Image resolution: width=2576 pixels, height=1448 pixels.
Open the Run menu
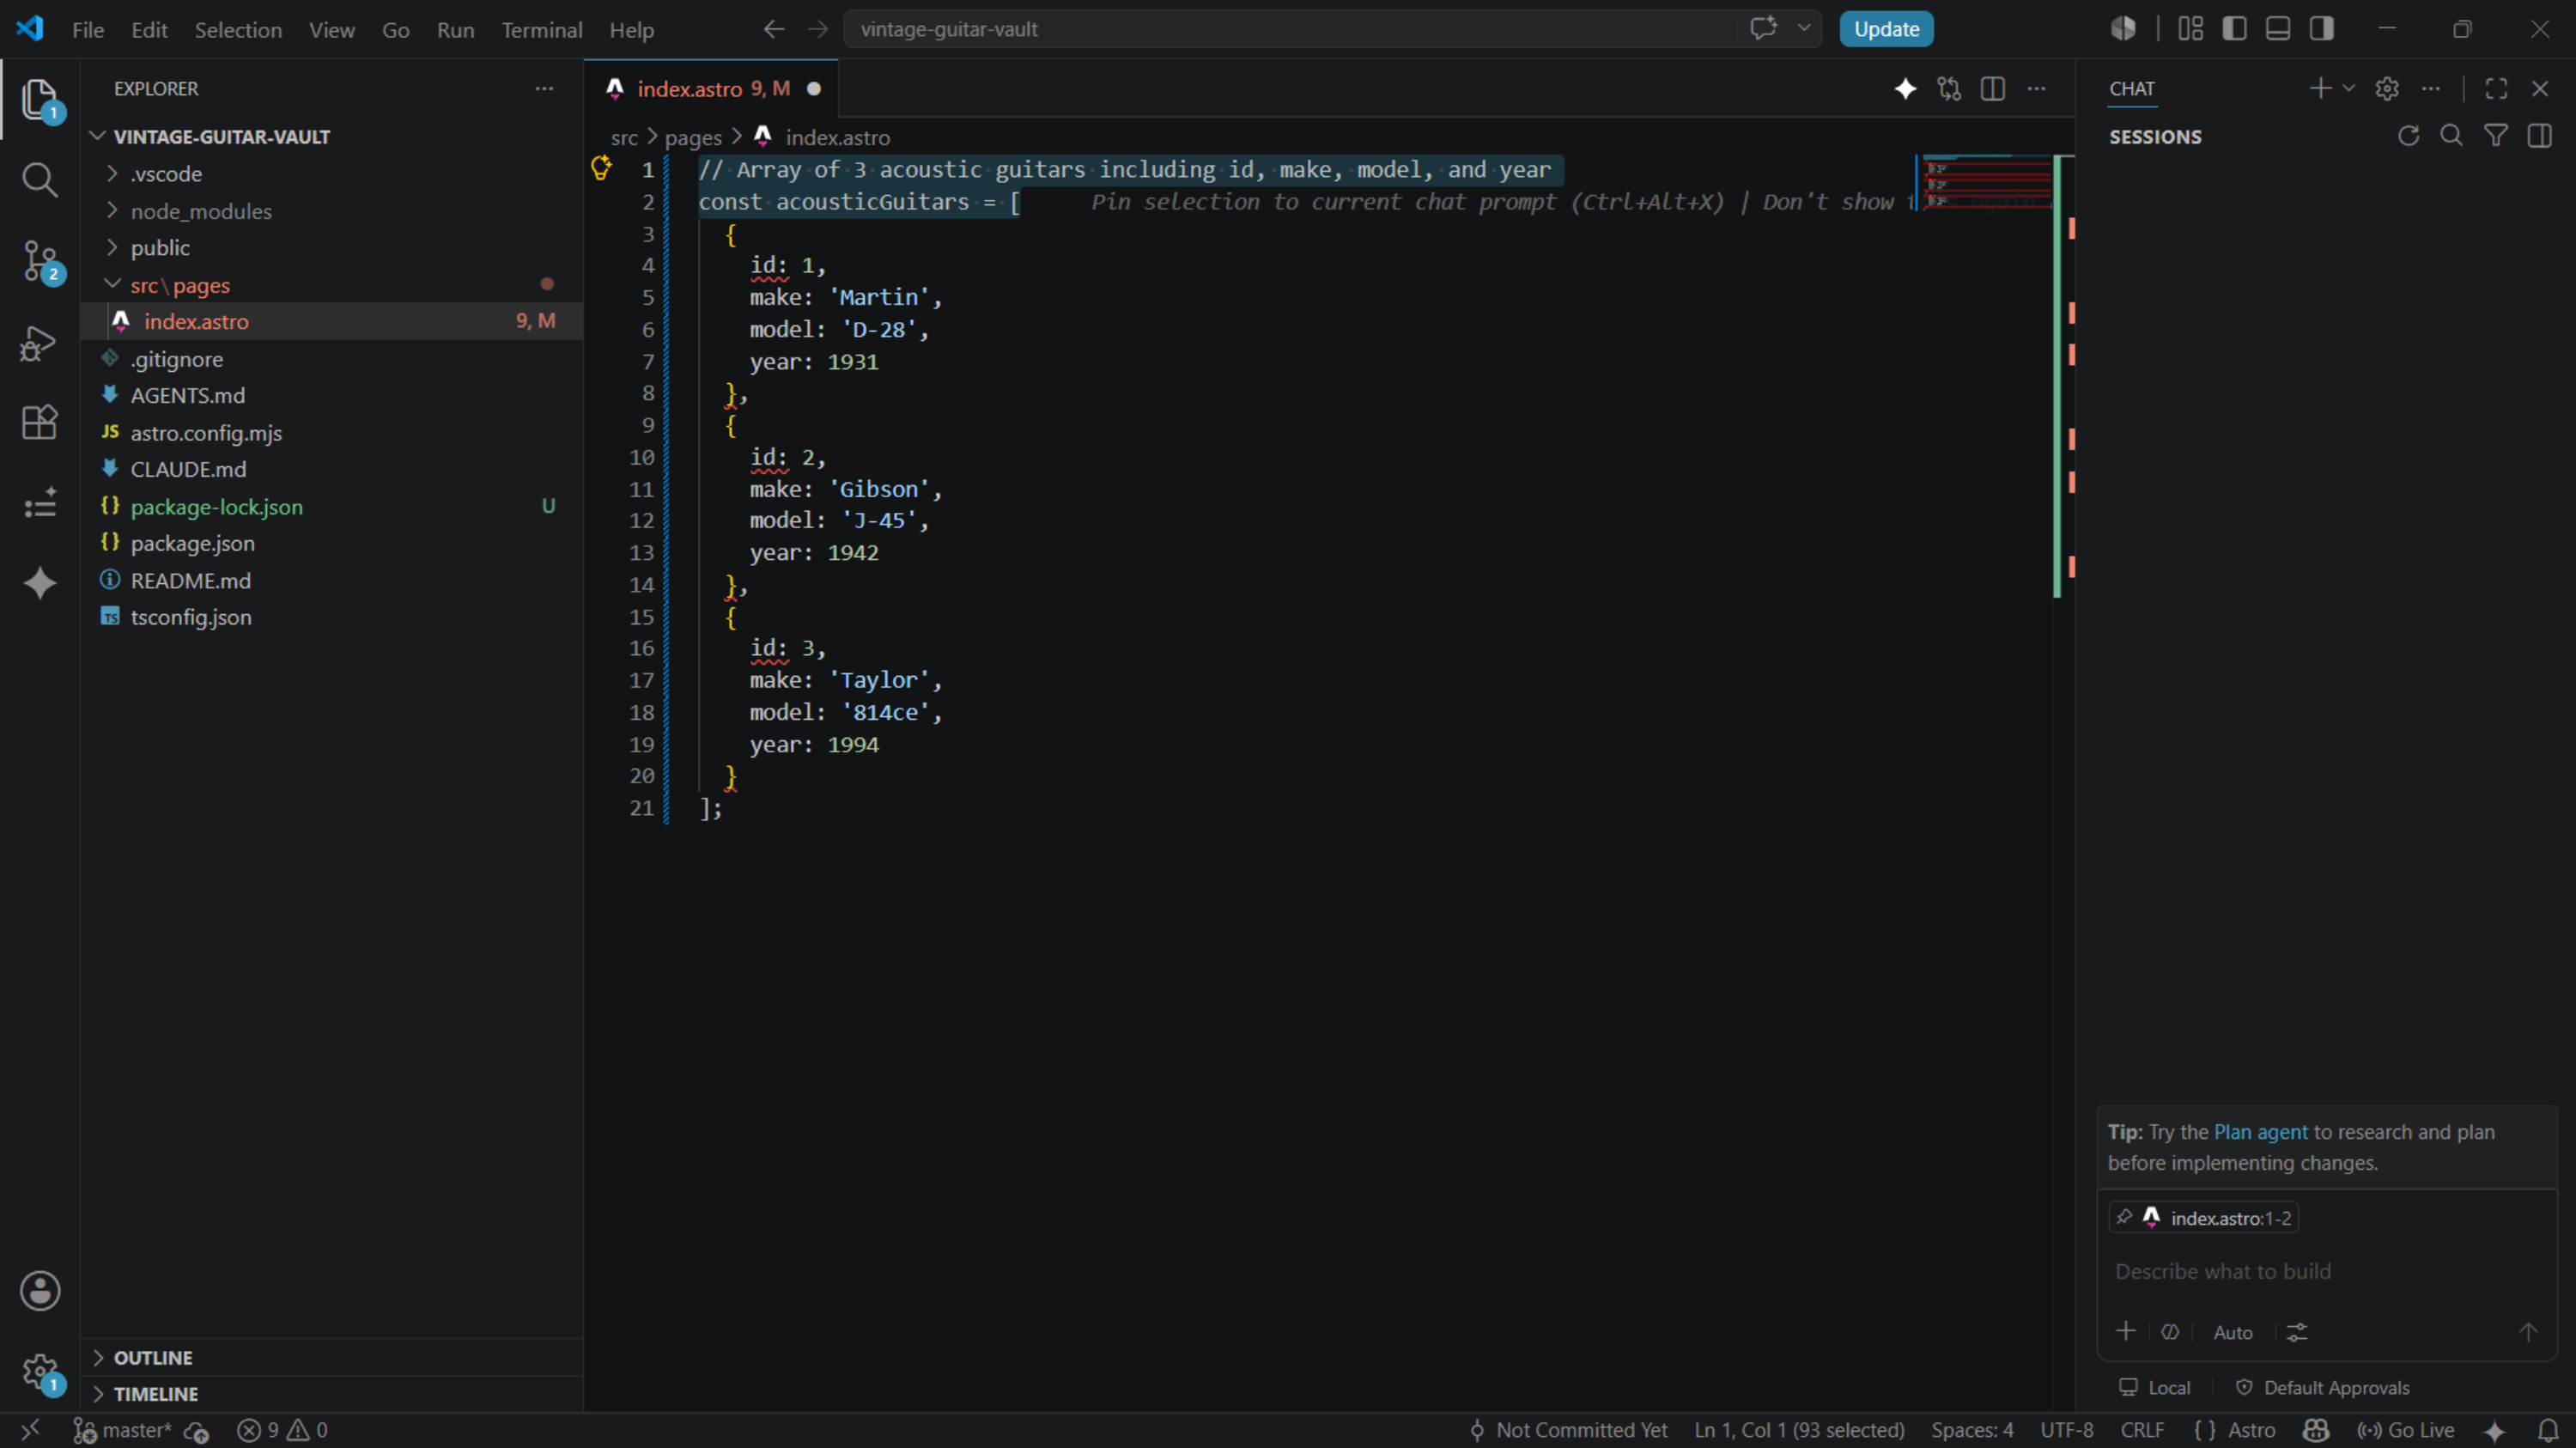click(x=455, y=30)
